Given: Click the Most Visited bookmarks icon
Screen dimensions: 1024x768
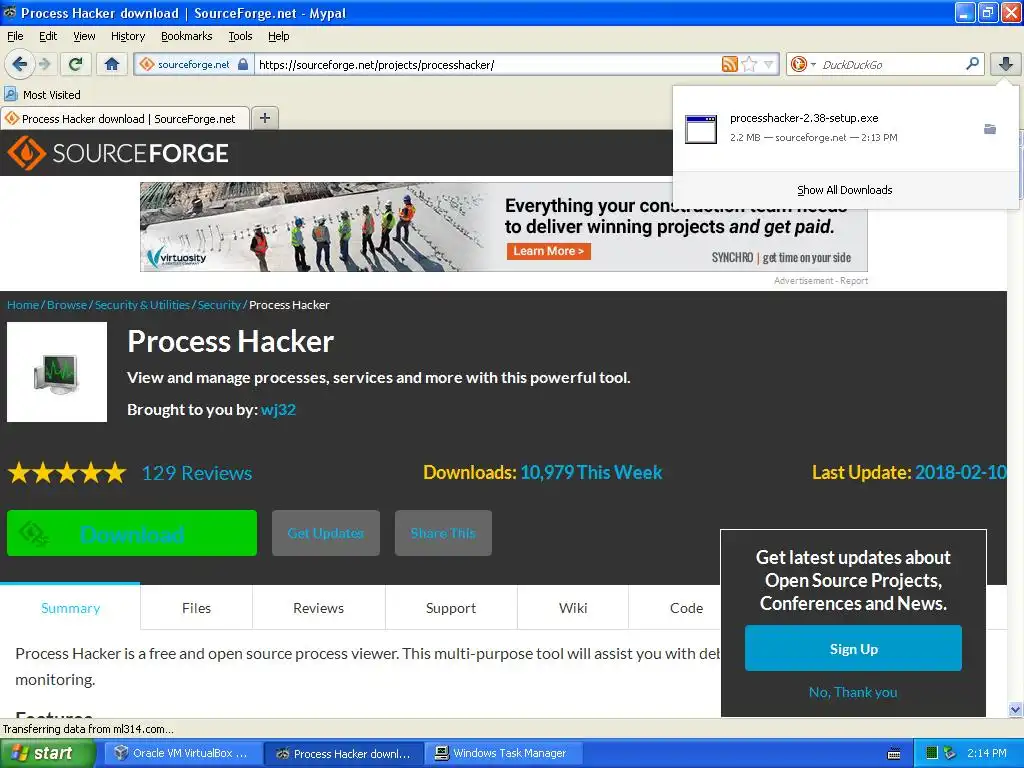Looking at the screenshot, I should pyautogui.click(x=11, y=94).
